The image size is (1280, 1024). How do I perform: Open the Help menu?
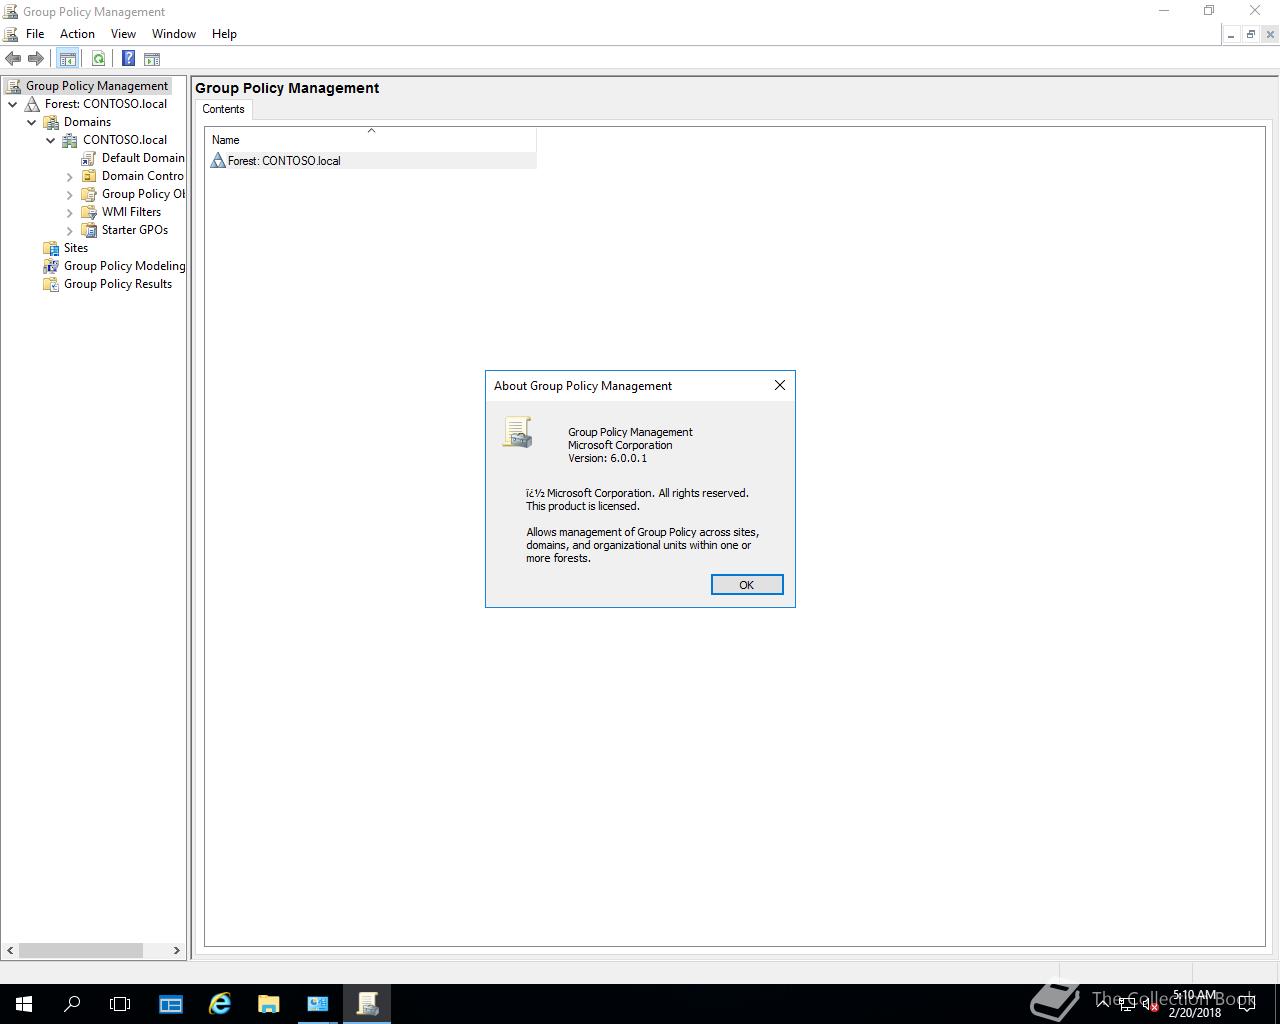tap(224, 34)
